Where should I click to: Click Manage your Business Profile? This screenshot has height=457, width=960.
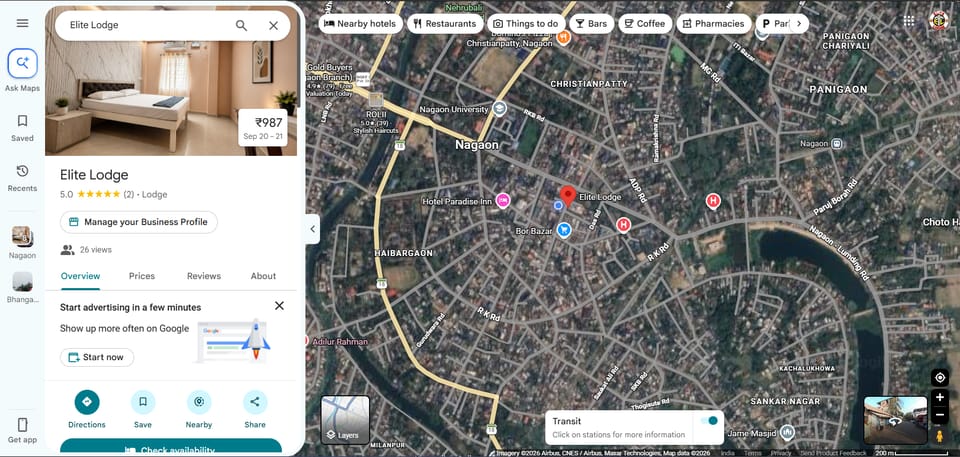click(x=139, y=222)
